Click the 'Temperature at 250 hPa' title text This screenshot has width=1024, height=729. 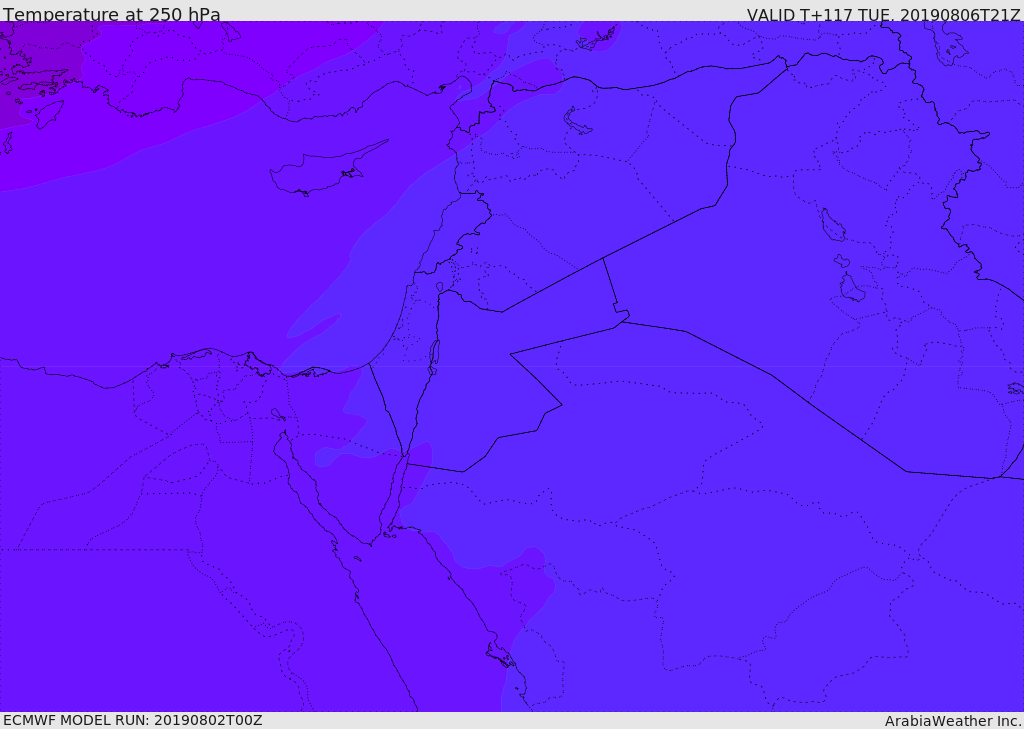pos(112,14)
